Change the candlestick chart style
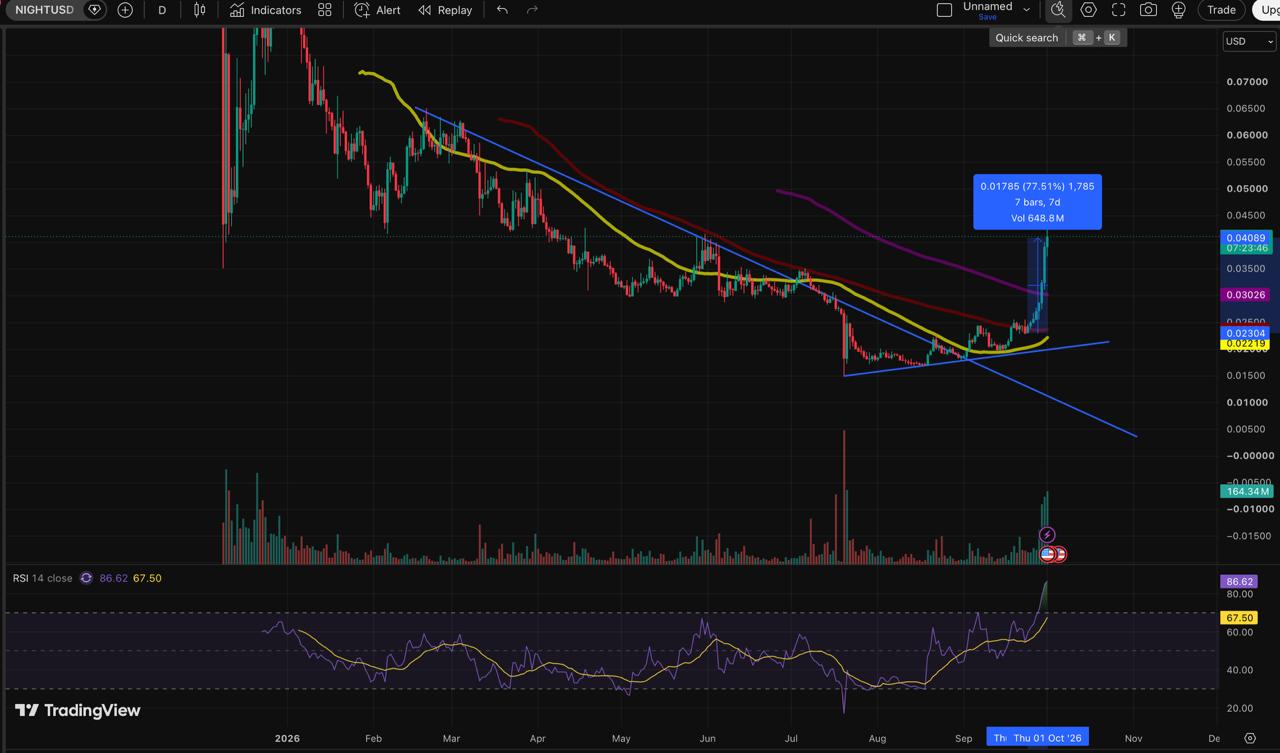The width and height of the screenshot is (1280, 753). tap(200, 10)
